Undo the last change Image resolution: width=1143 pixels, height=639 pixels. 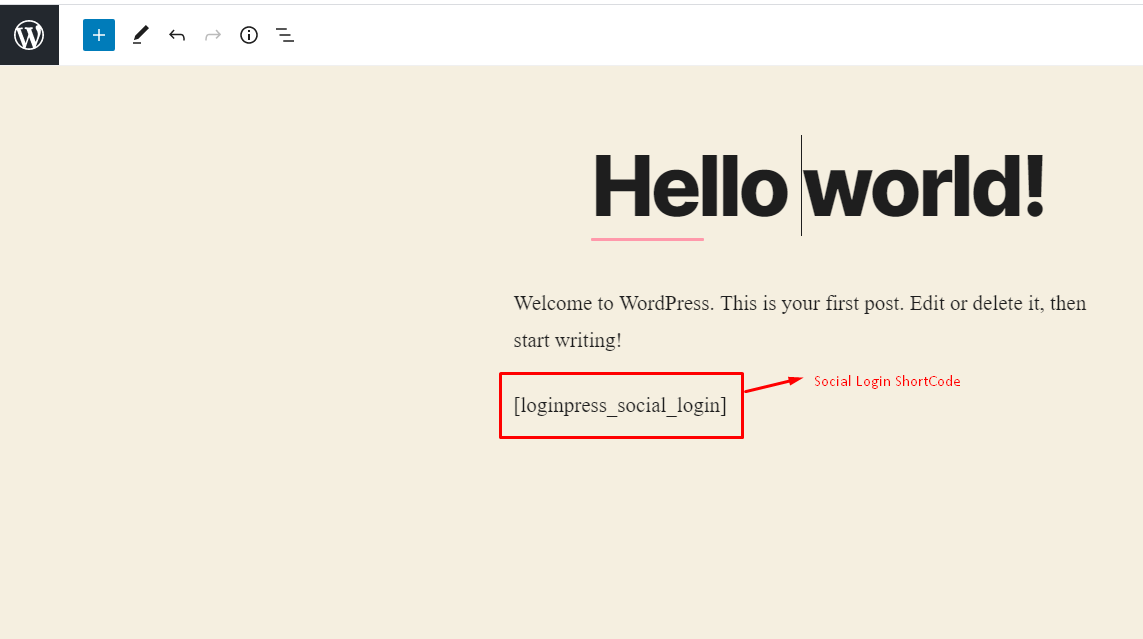pyautogui.click(x=177, y=35)
